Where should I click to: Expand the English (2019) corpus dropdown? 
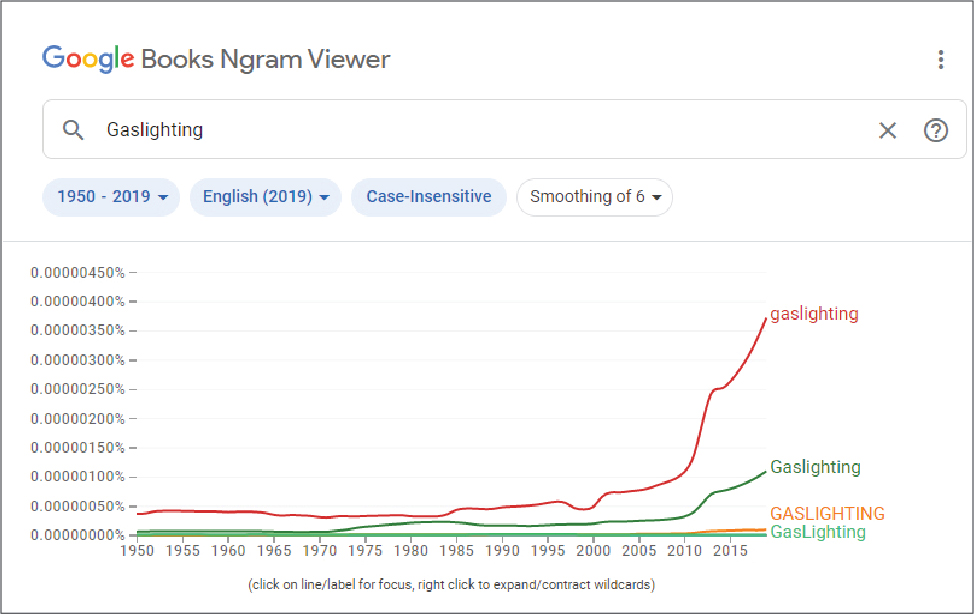pyautogui.click(x=265, y=196)
